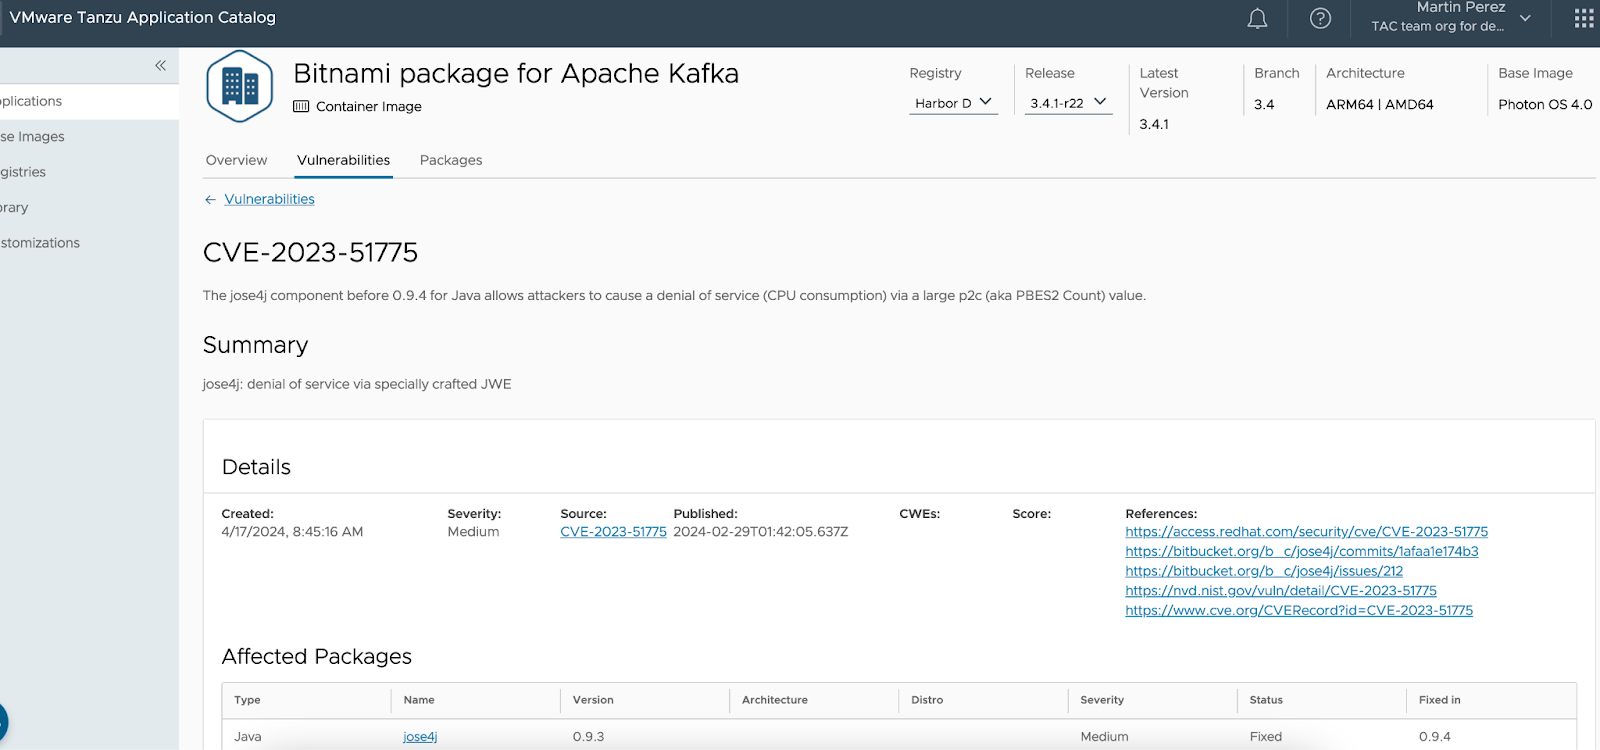Click the created date 4/17/2024, 8:45:16 AM
This screenshot has height=750, width=1600.
[x=292, y=532]
